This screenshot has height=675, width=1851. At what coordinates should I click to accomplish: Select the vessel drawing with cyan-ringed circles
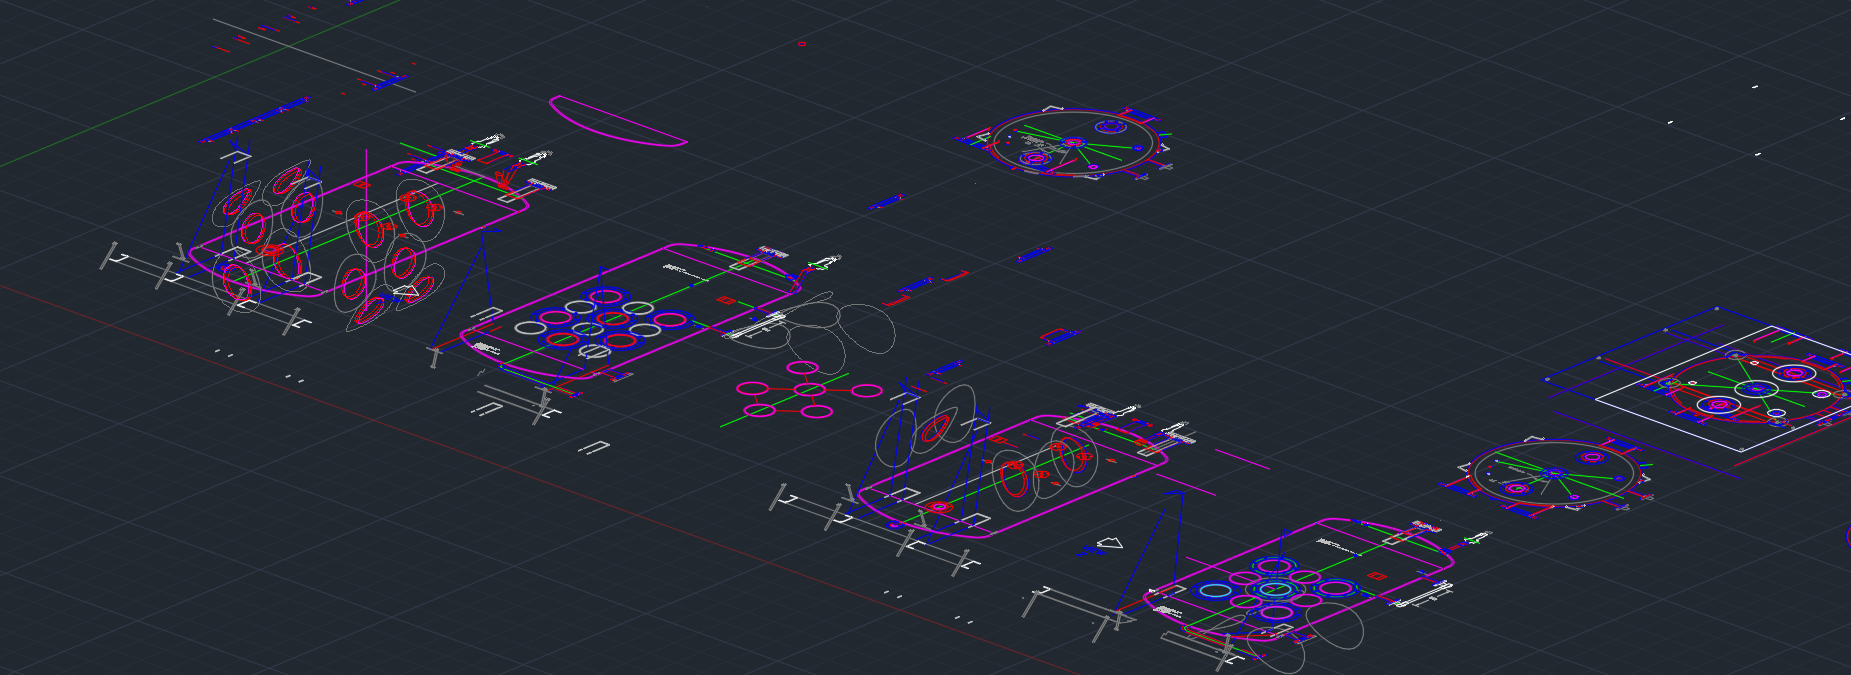point(1300,580)
